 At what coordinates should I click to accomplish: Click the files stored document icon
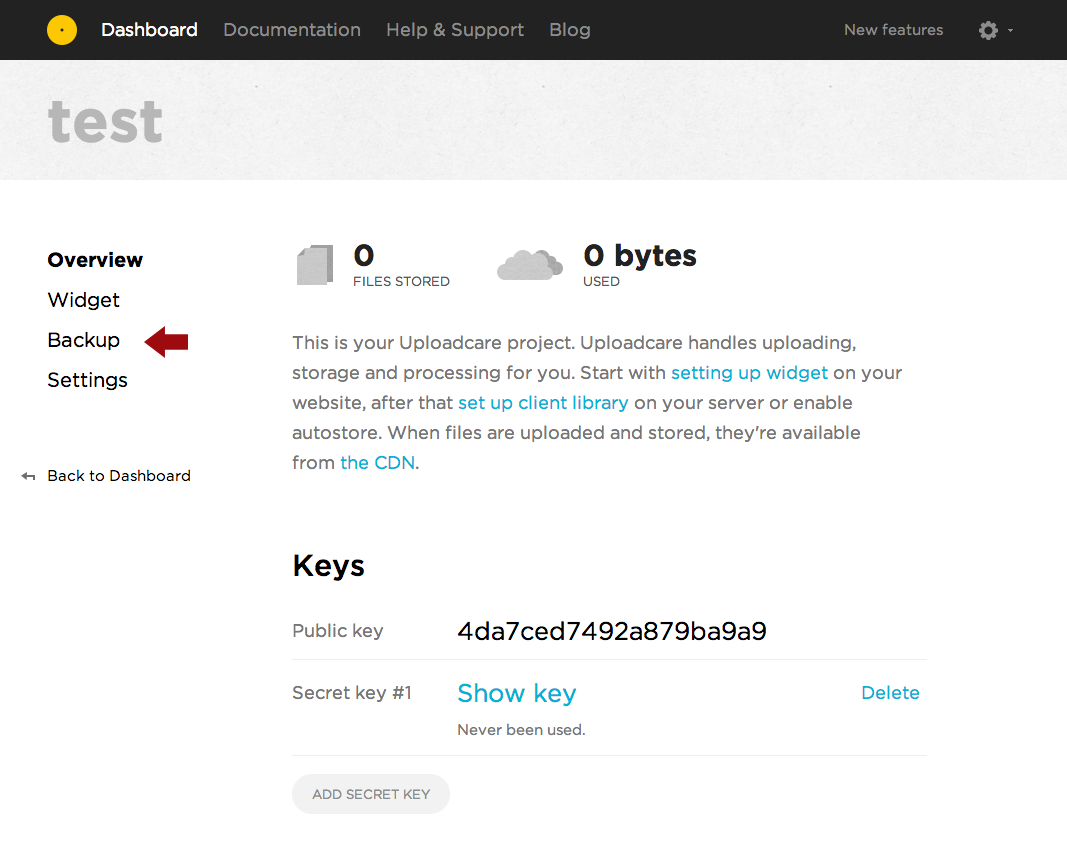315,266
